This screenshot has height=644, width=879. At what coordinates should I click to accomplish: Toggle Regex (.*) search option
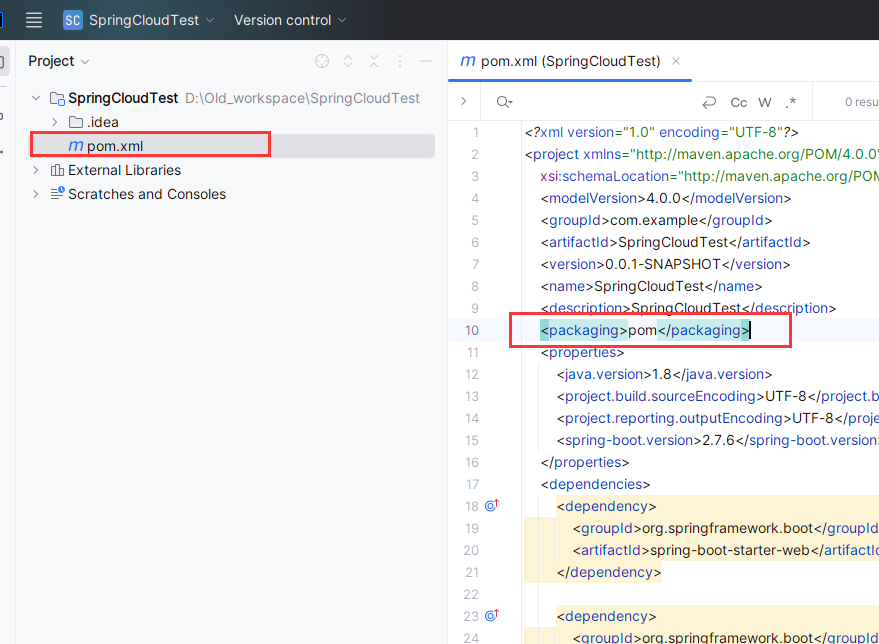pos(791,102)
